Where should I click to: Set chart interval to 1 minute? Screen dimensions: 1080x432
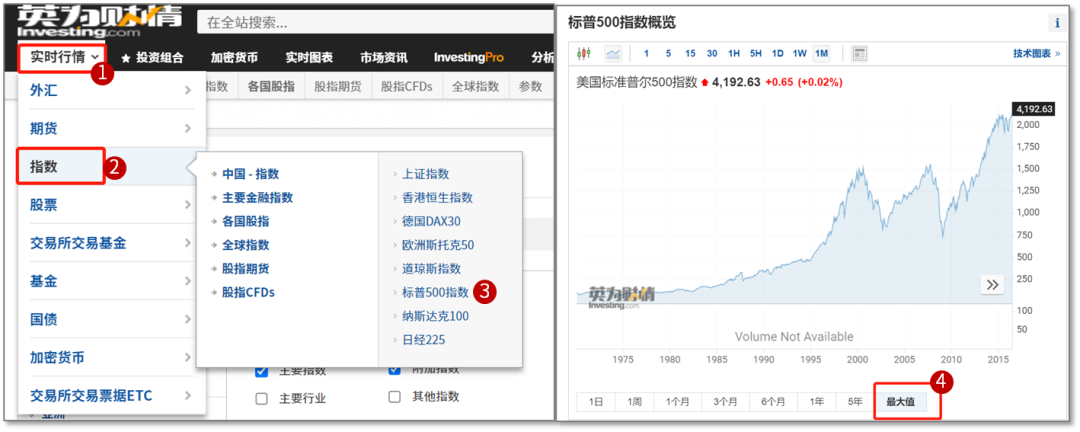pos(646,53)
